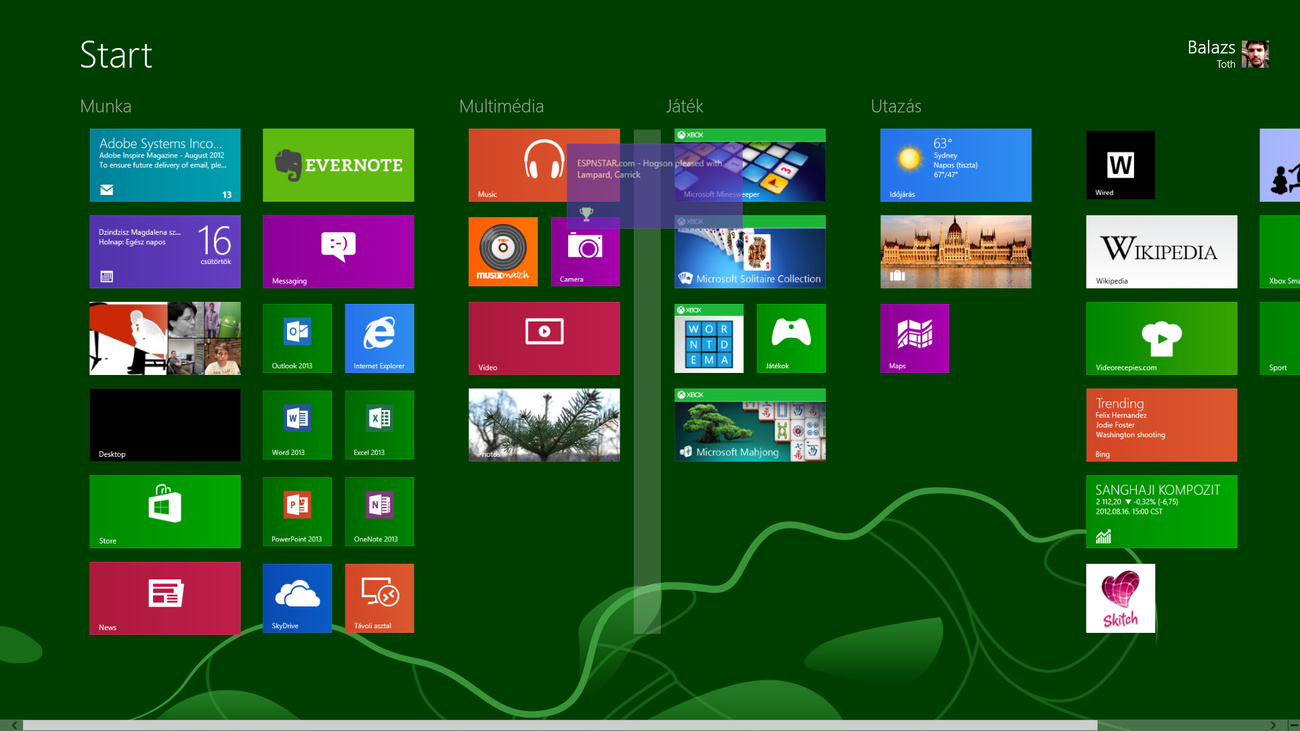
Task: Select the Játék group heading
Action: coord(685,106)
